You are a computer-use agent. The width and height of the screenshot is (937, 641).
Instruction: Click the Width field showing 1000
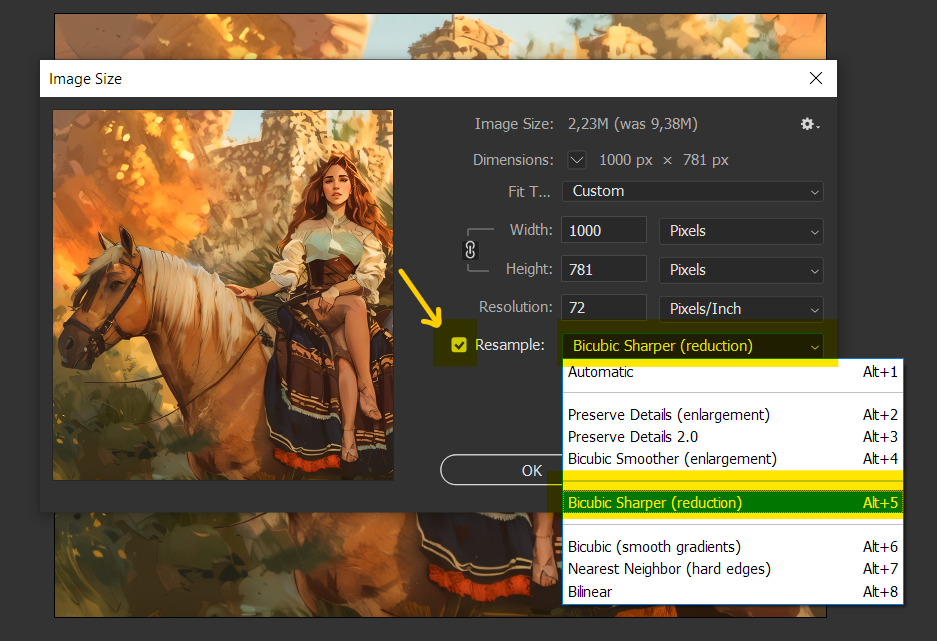(x=604, y=231)
